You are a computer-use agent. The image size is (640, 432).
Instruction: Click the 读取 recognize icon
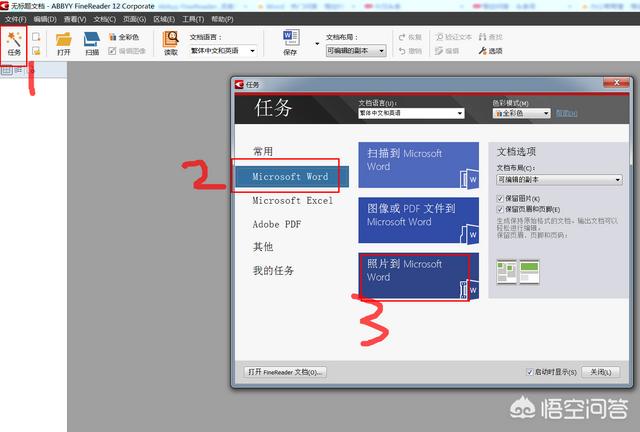coord(171,43)
